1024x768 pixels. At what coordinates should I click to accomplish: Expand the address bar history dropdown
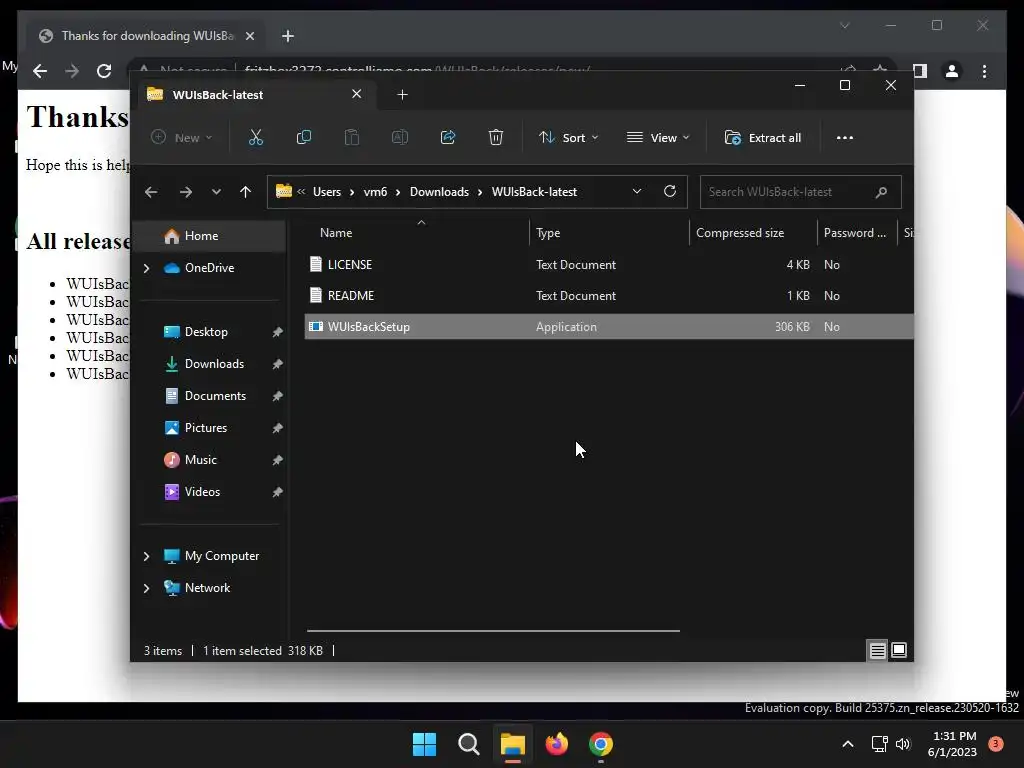click(x=637, y=191)
